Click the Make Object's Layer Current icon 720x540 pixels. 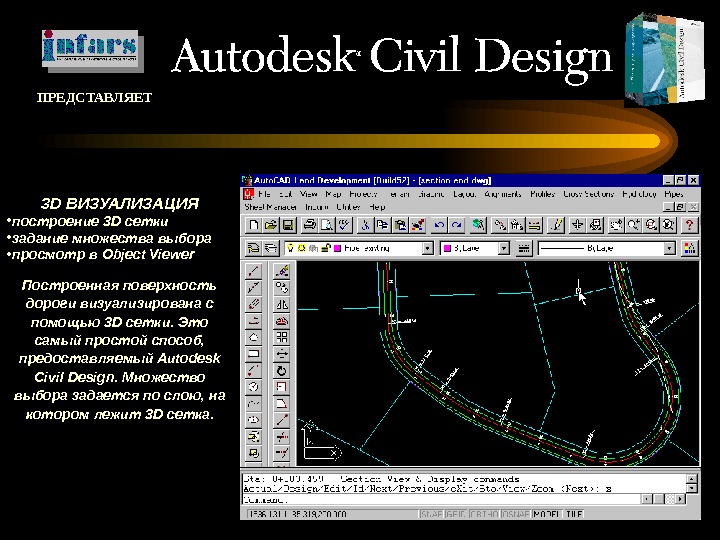[253, 248]
